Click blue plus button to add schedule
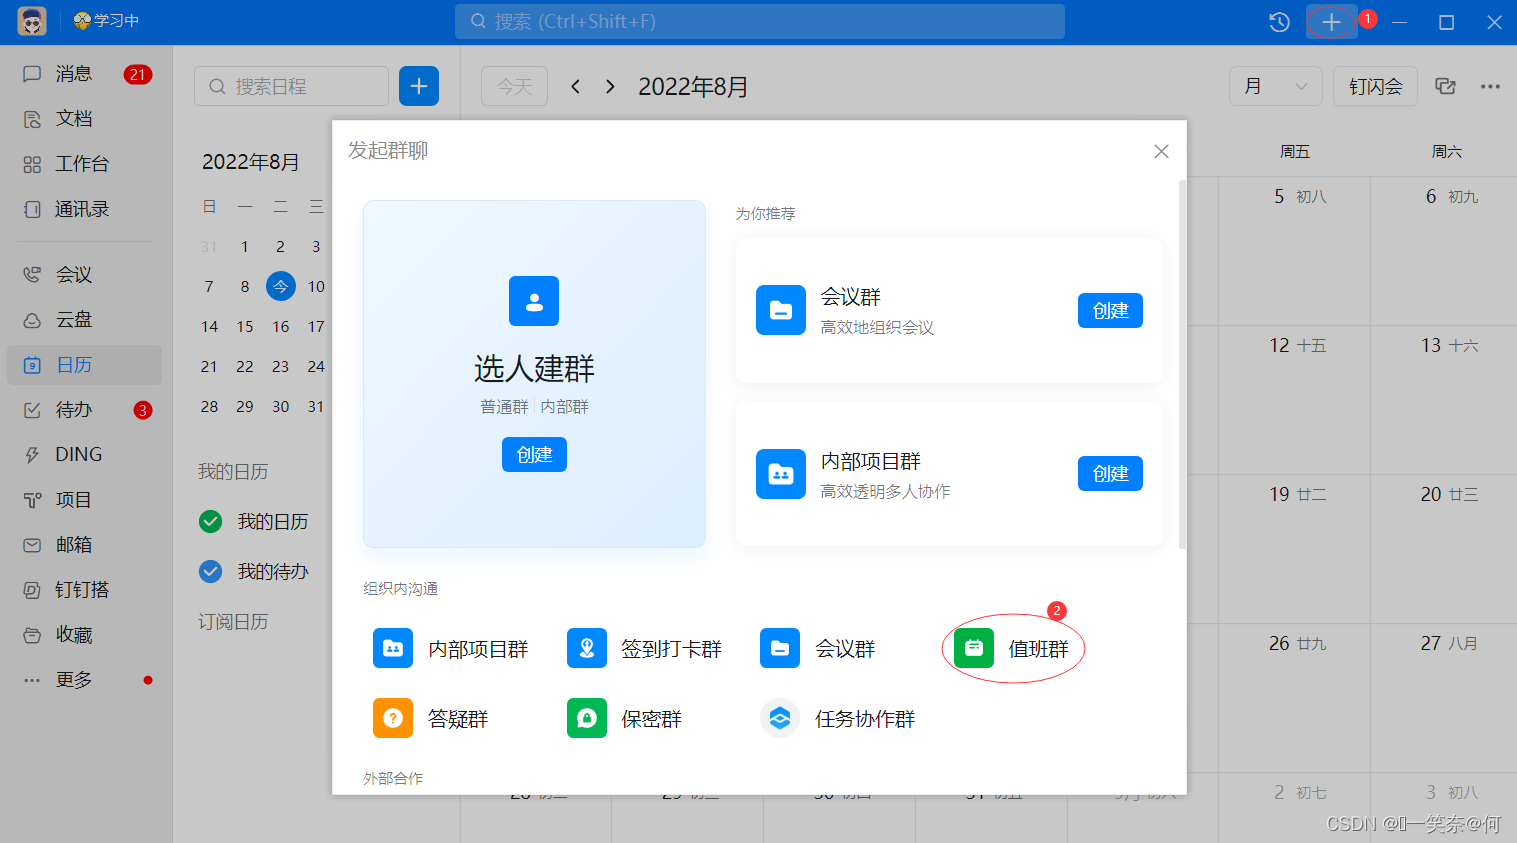 (x=419, y=87)
